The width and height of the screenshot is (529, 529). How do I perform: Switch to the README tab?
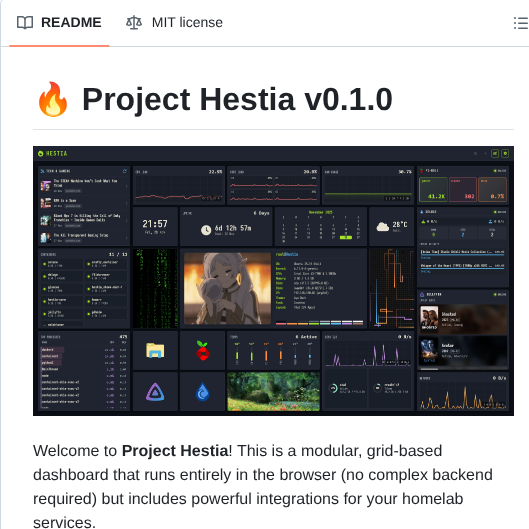coord(59,23)
